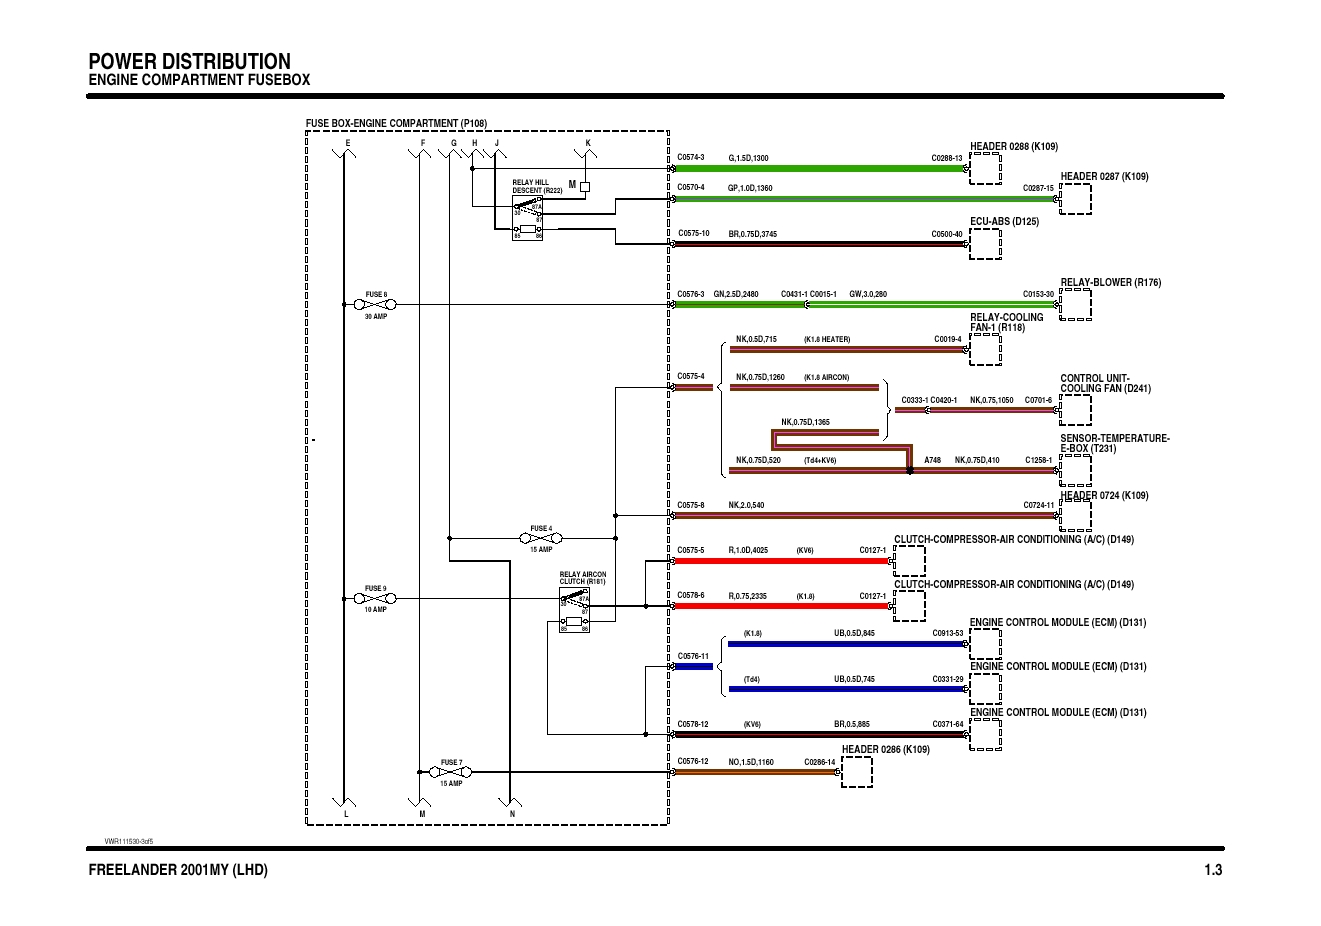
Task: Select the ECU-ABS (D125) connector box
Action: click(x=985, y=244)
